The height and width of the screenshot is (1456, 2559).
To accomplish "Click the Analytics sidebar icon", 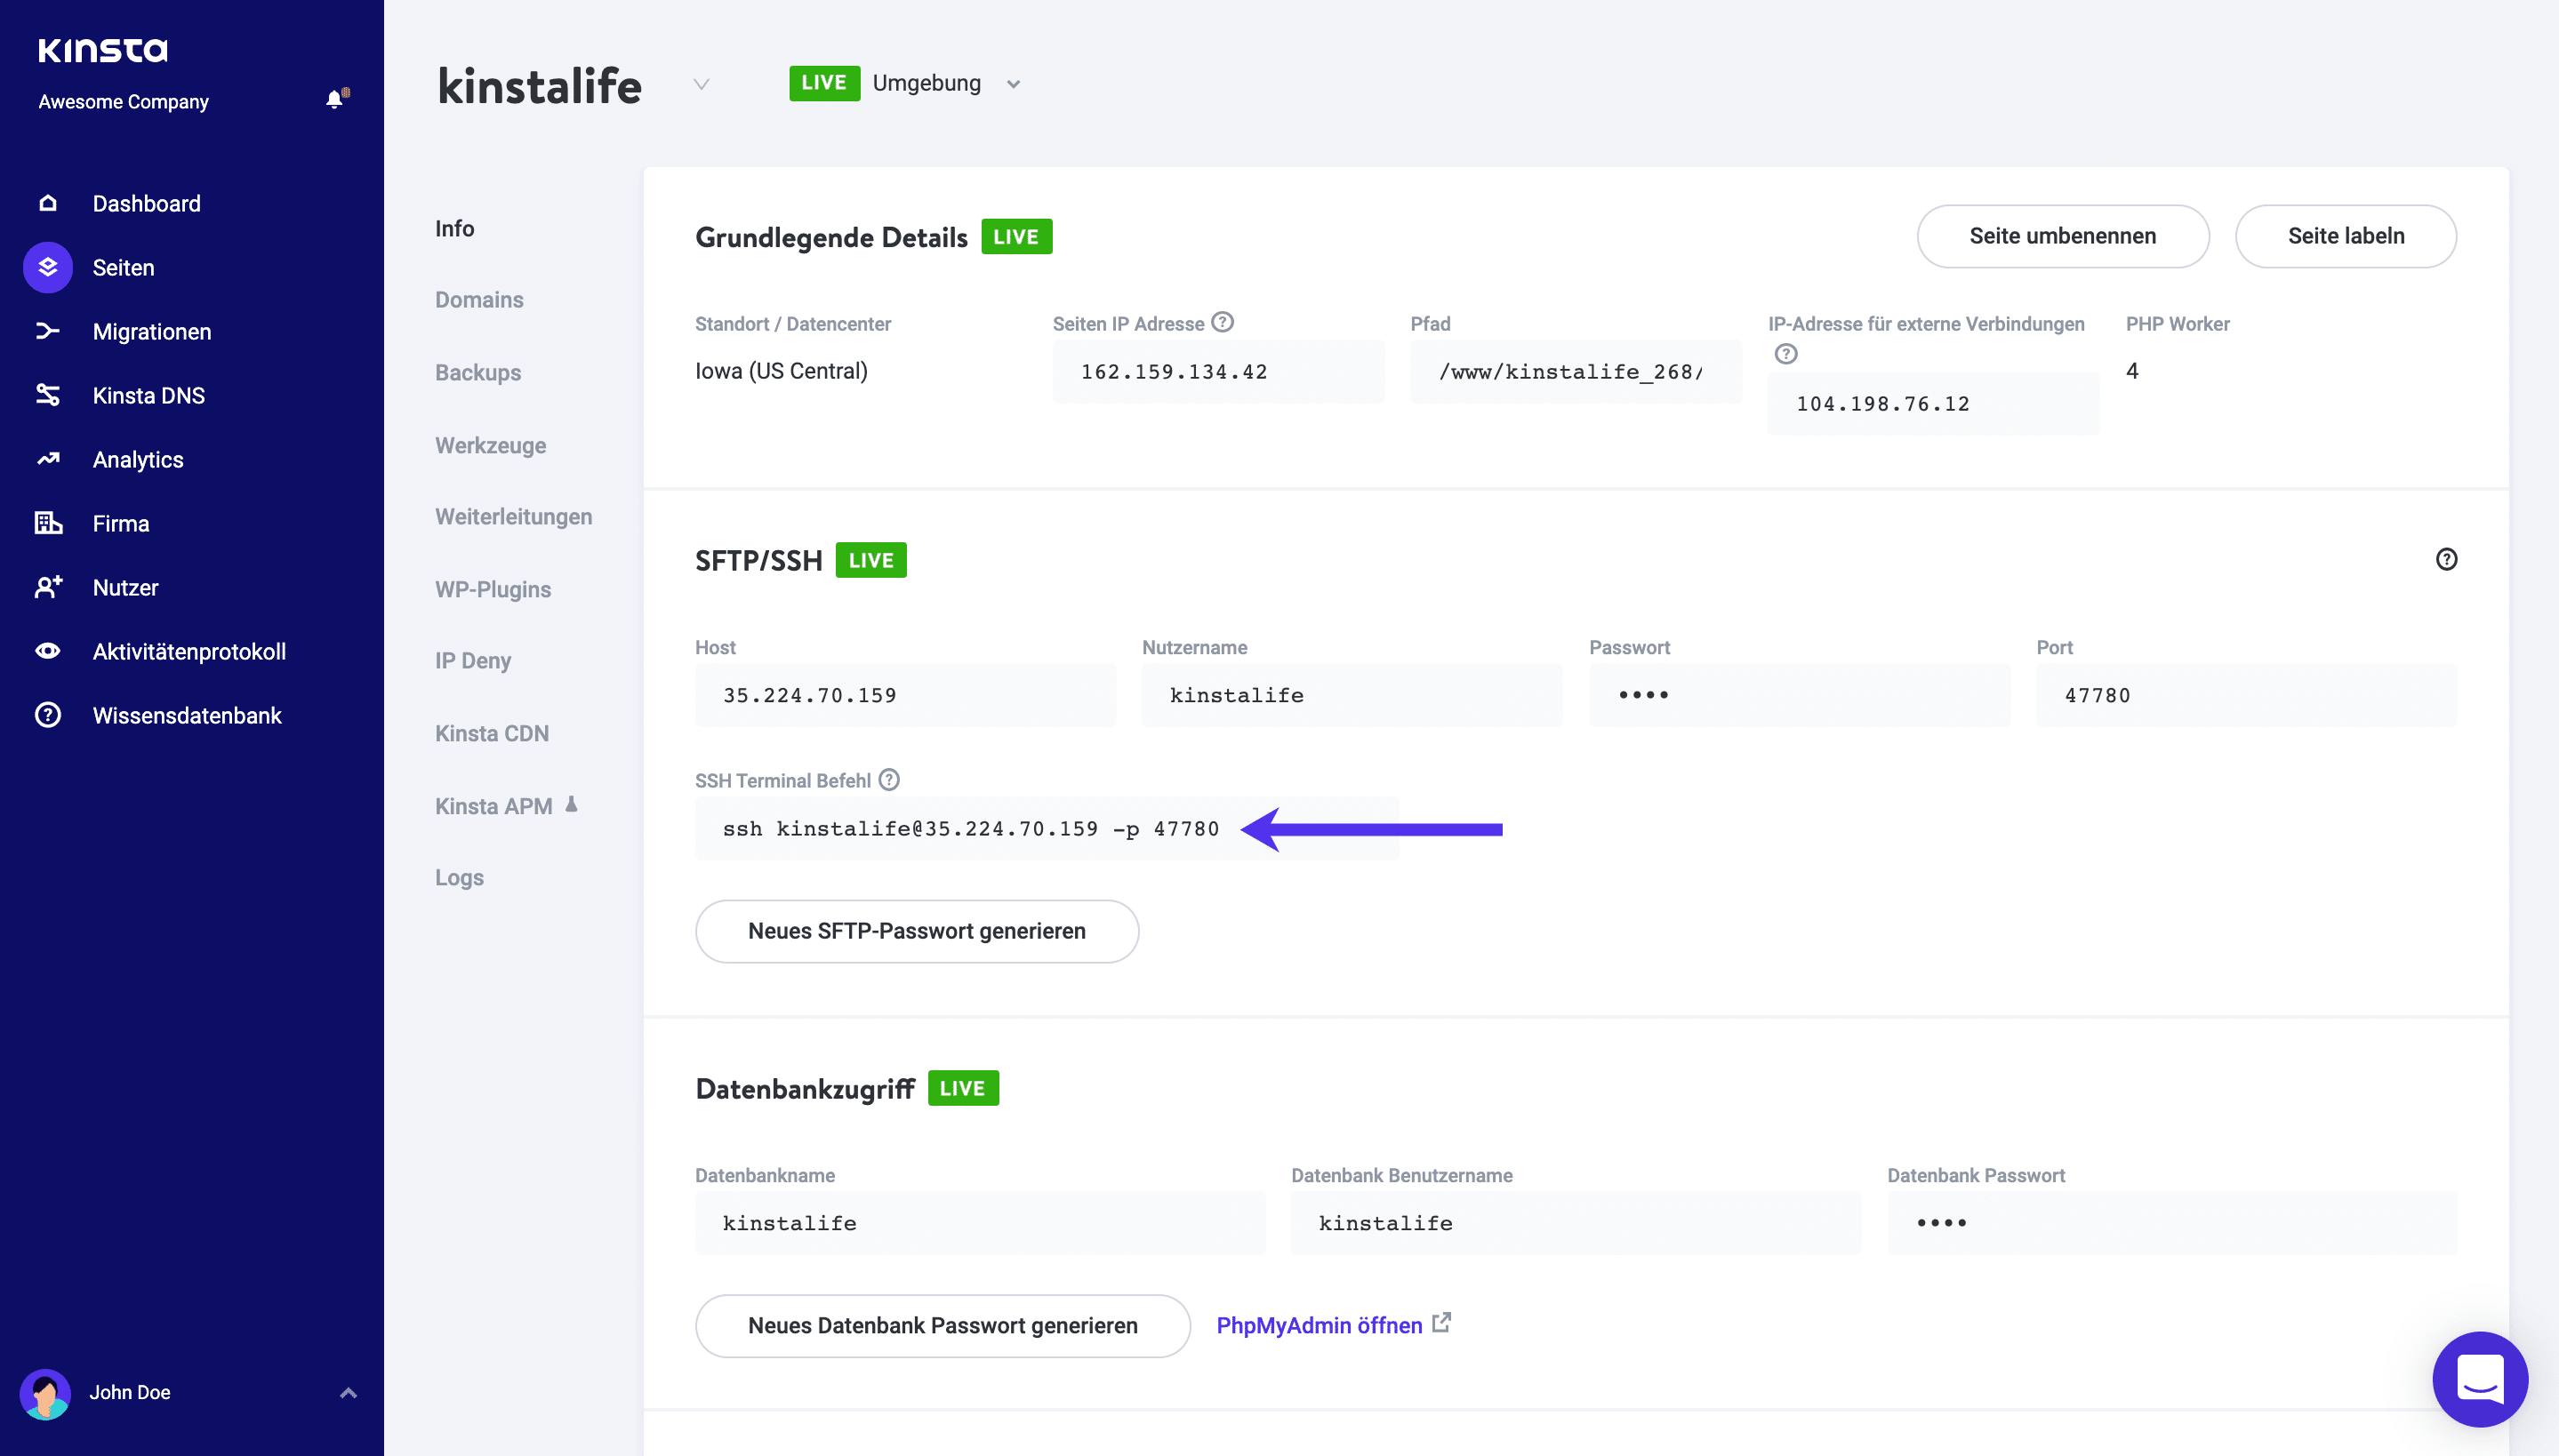I will (47, 459).
